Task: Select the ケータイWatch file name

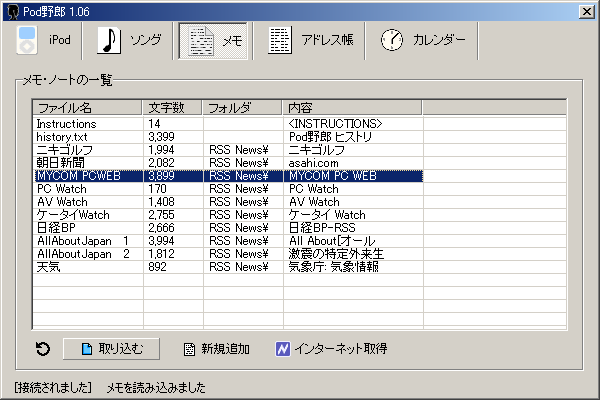Action: (73, 215)
